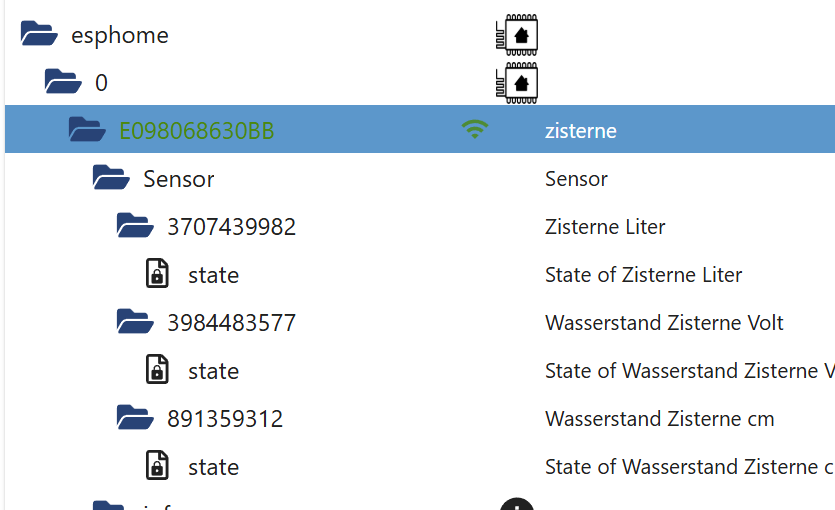The image size is (835, 510).
Task: Collapse the Sensor folder
Action: [x=111, y=177]
